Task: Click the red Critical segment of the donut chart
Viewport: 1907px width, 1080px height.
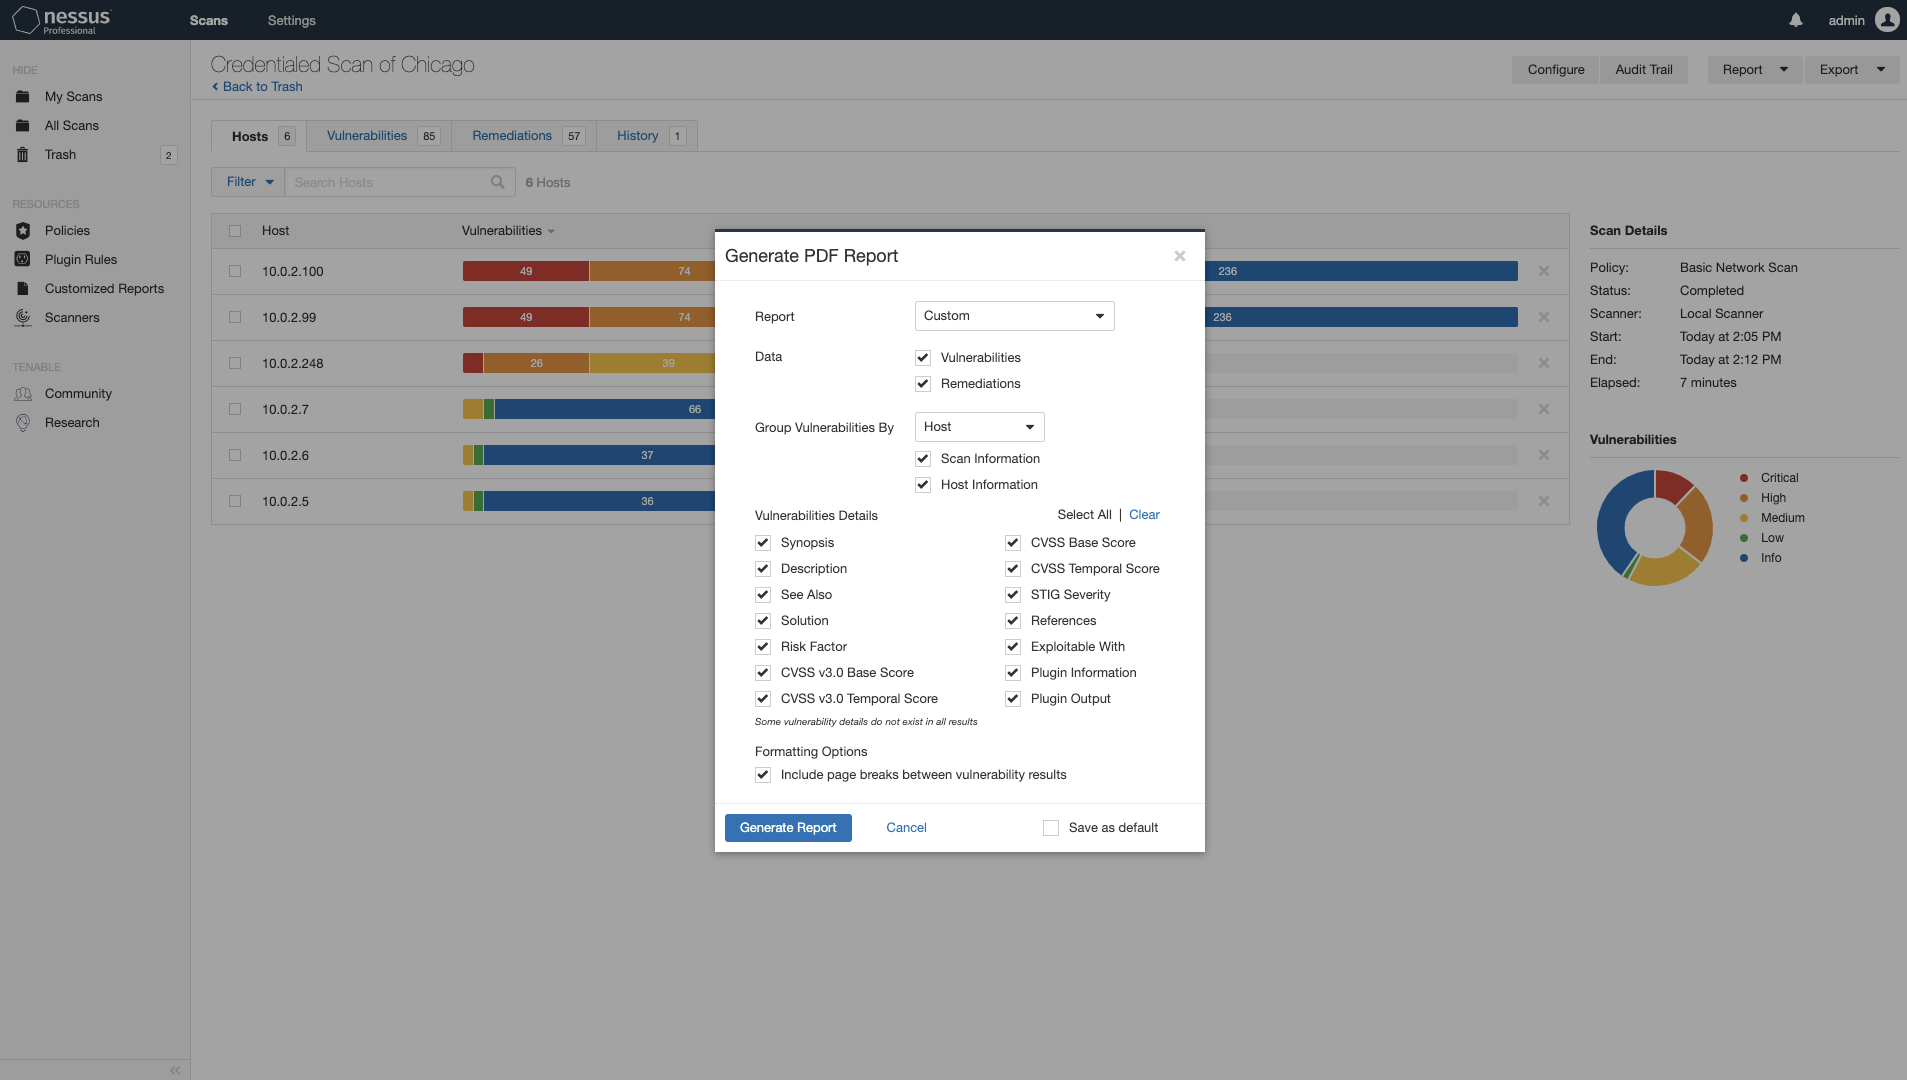Action: (x=1672, y=487)
